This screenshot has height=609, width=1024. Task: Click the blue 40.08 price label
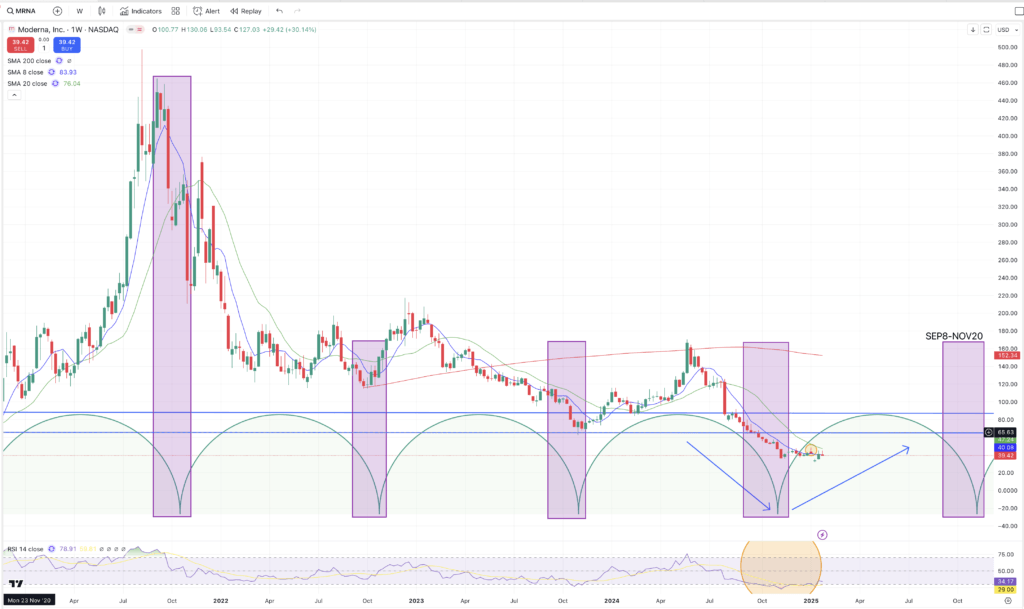(x=1006, y=448)
